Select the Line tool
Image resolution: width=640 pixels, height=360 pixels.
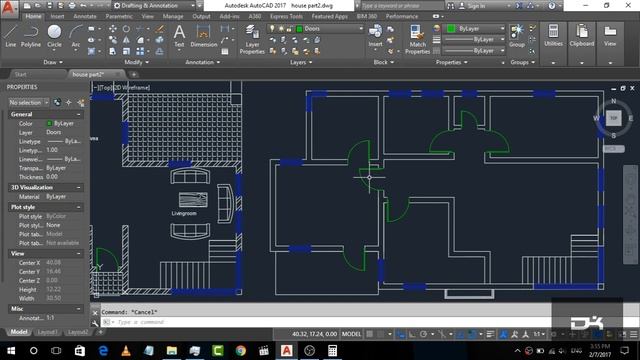pos(11,36)
